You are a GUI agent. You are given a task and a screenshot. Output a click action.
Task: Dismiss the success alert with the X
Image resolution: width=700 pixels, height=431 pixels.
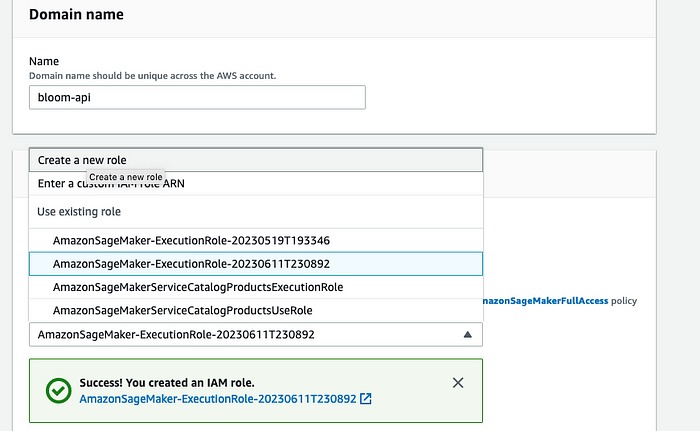(x=458, y=382)
